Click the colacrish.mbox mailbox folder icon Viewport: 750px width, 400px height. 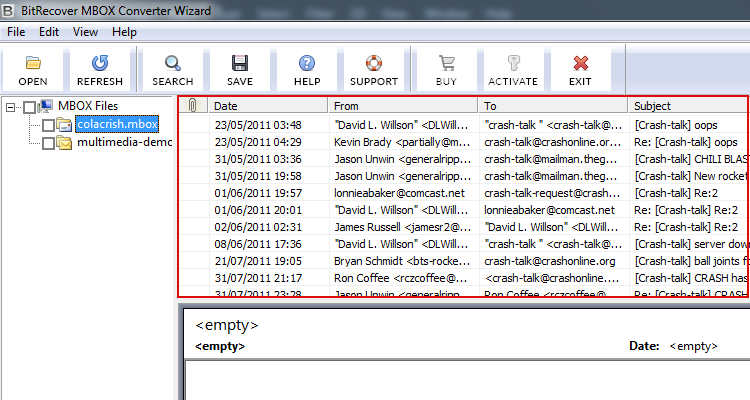coord(64,124)
